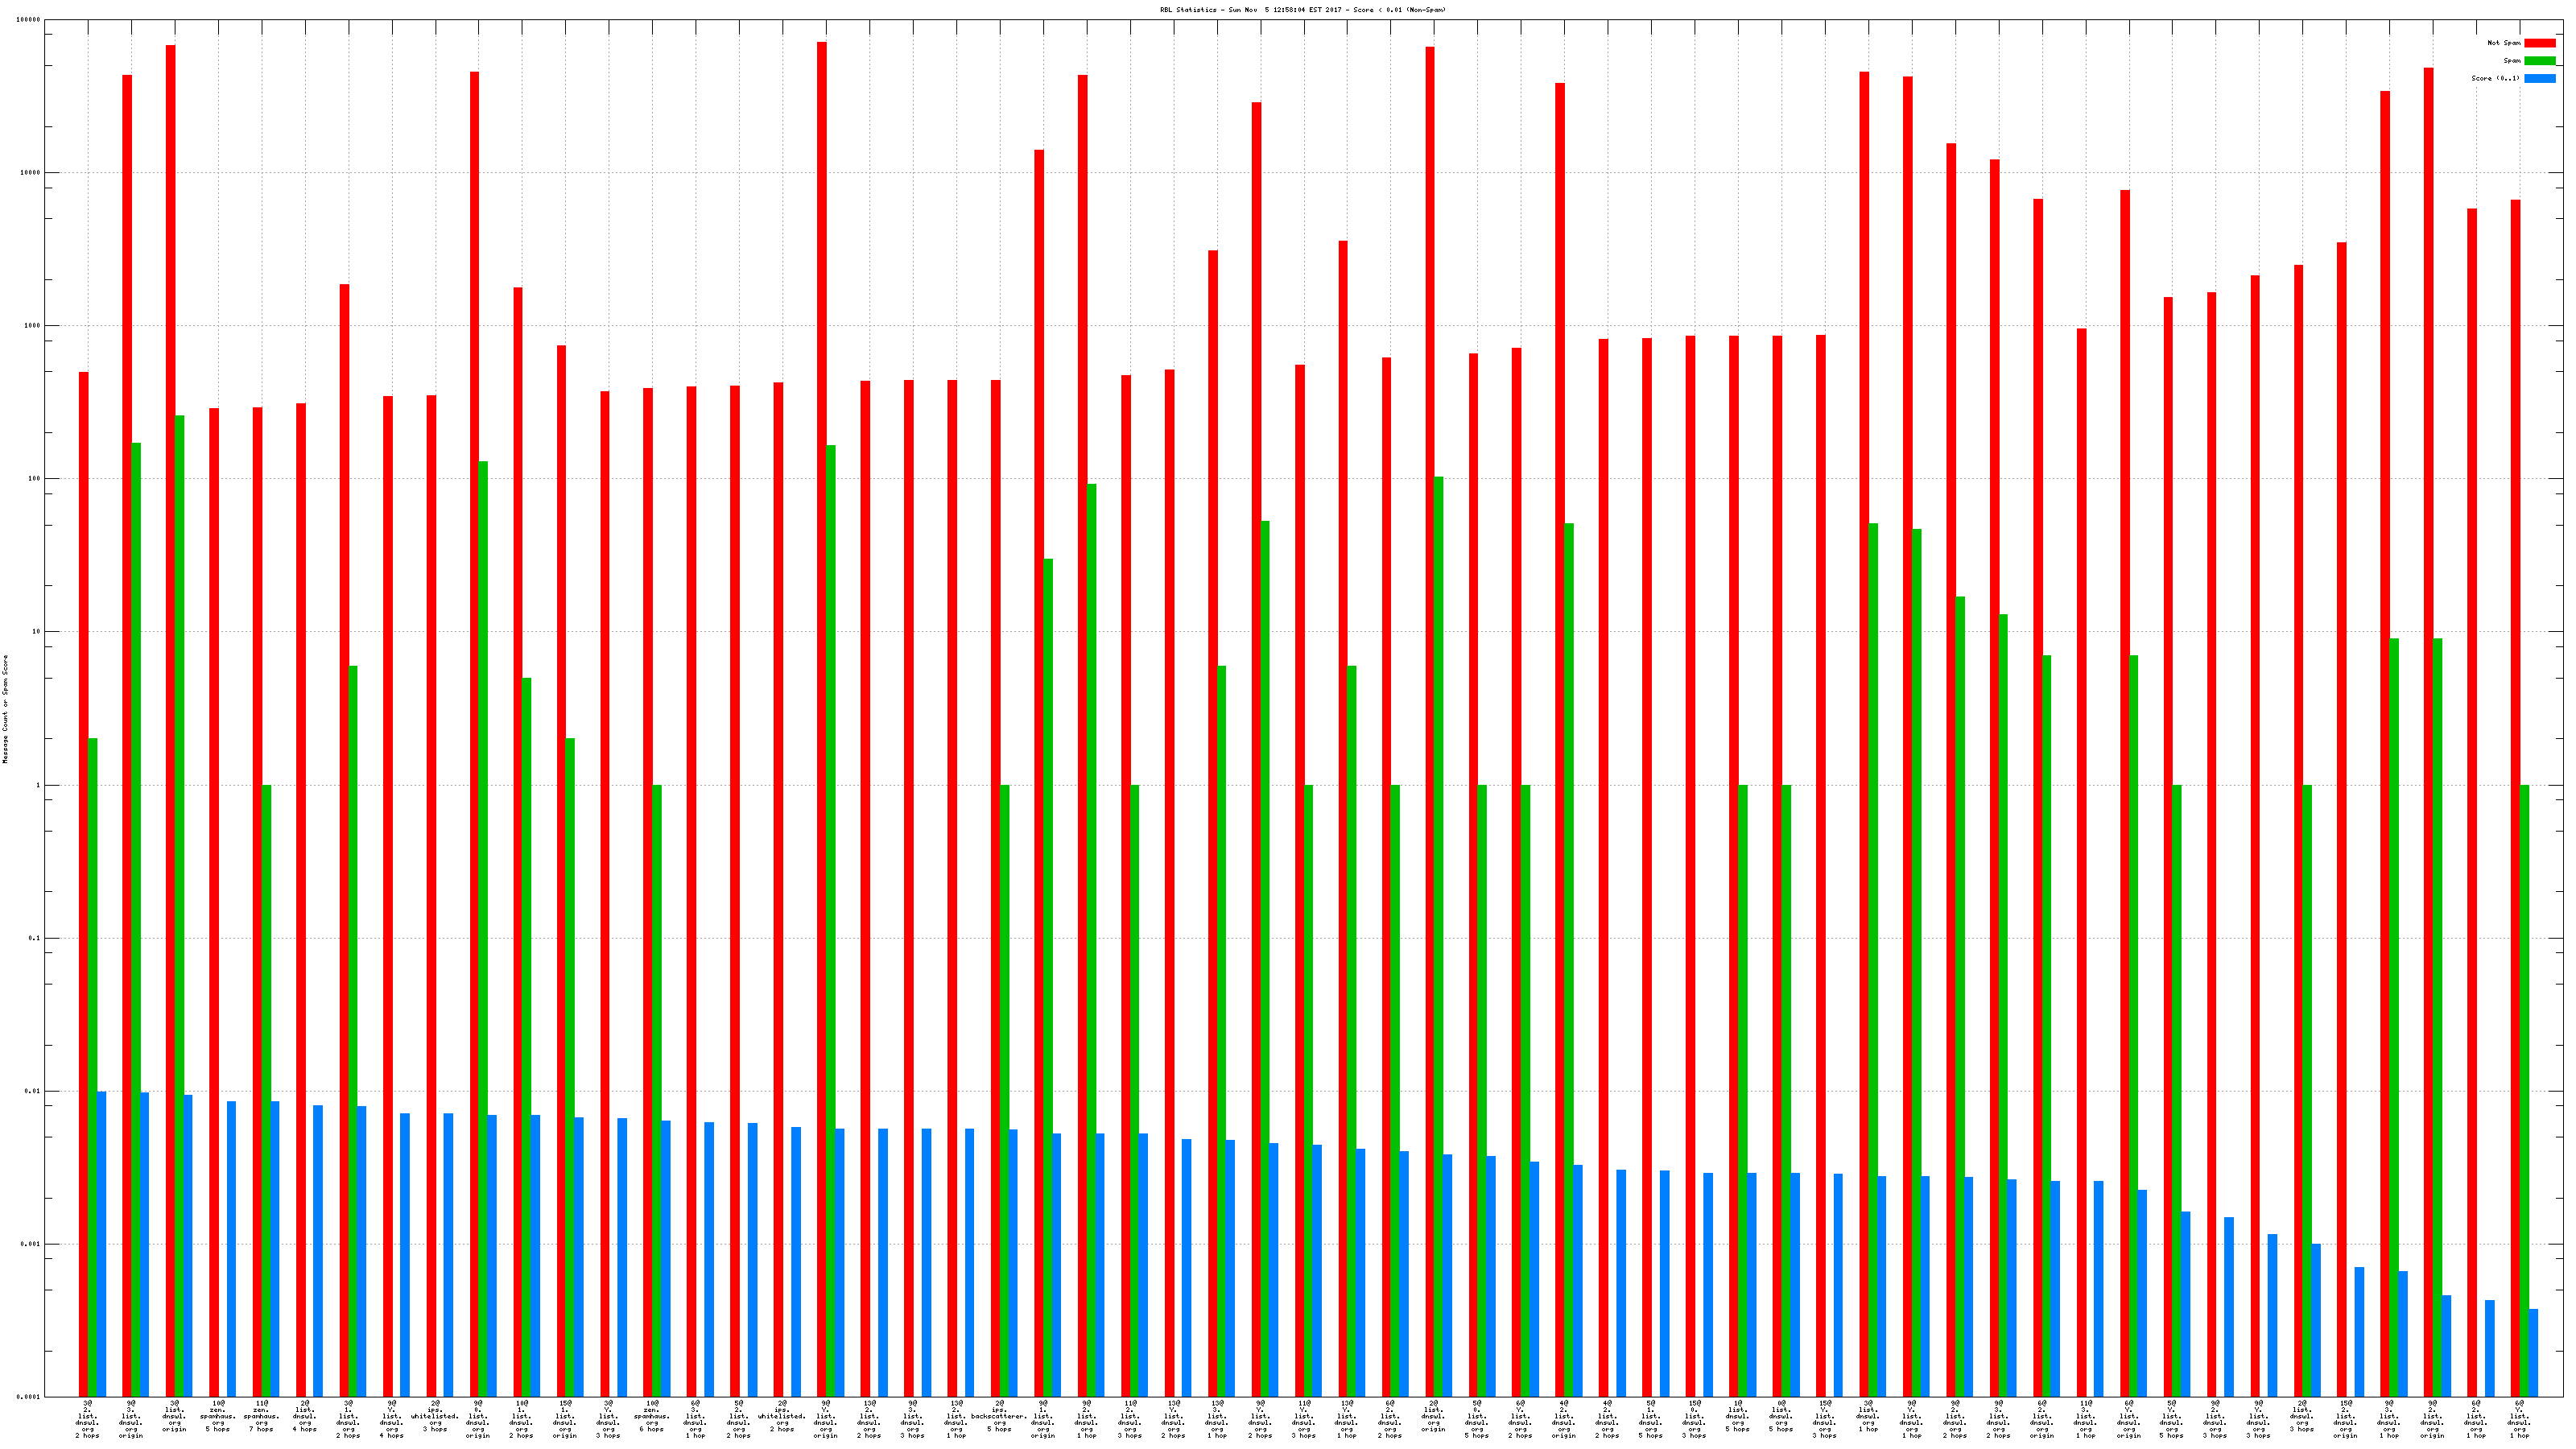Viewport: 2576px width, 1449px height.
Task: Click the zen.spamhaus.org 6 hops axis label
Action: click(x=652, y=1417)
